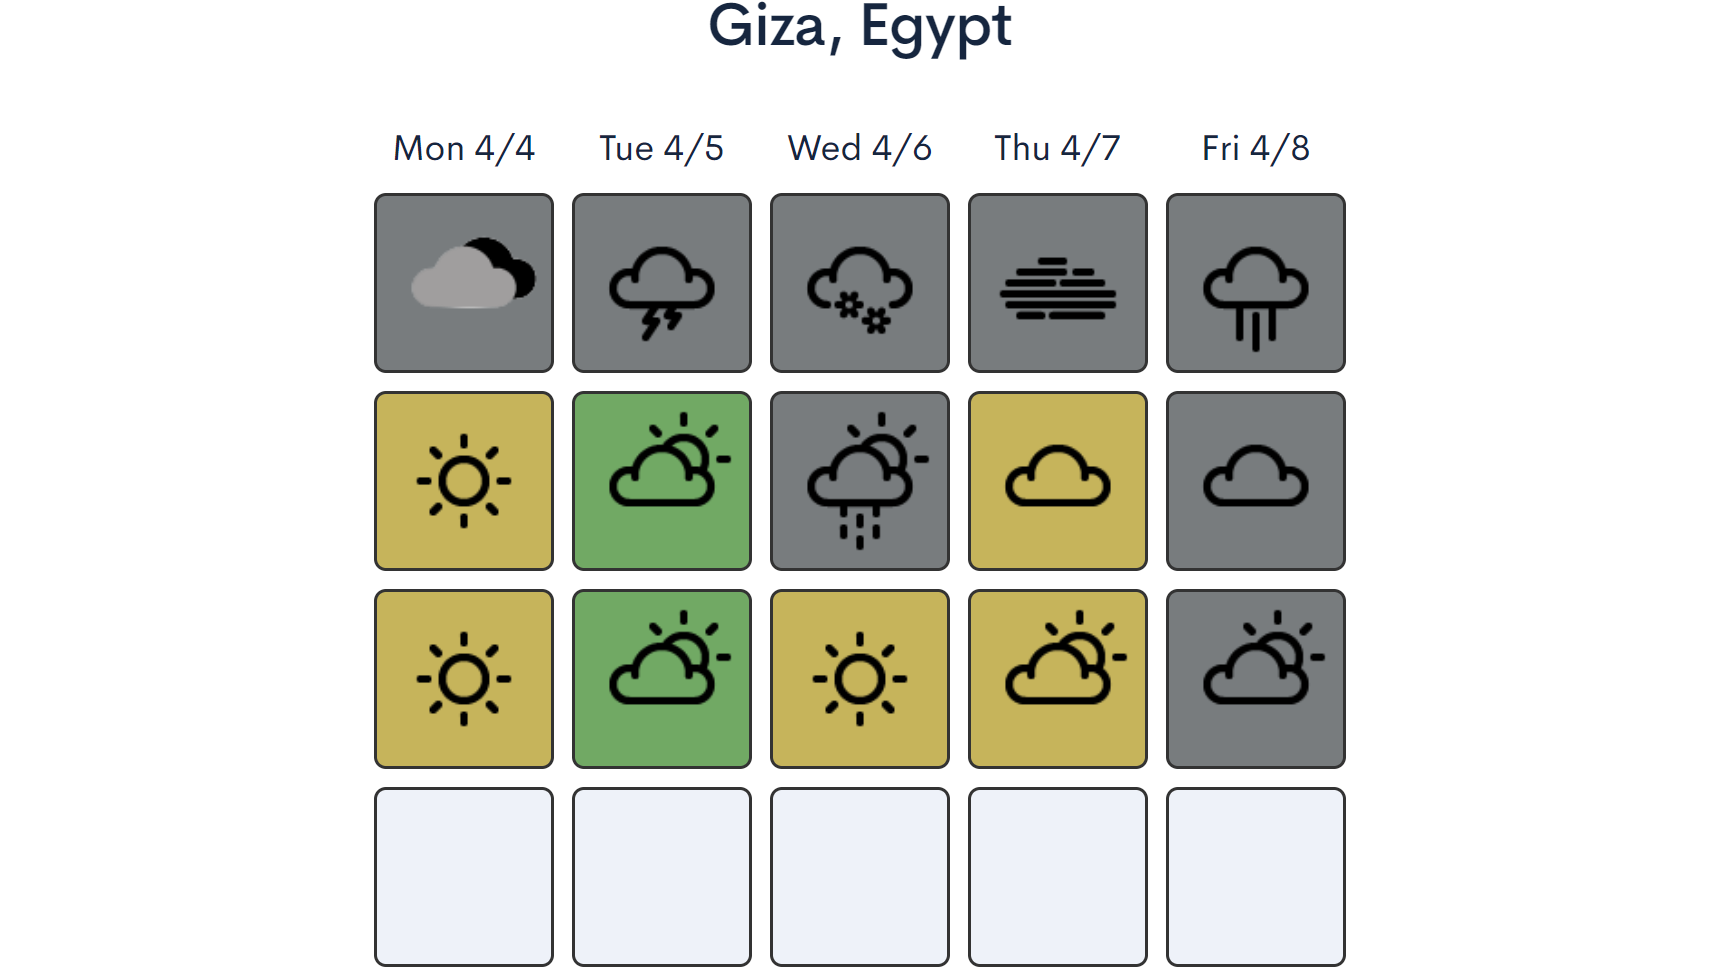Viewport: 1720px width, 968px height.
Task: Select the green partly cloudy tile in second row
Action: pyautogui.click(x=662, y=481)
